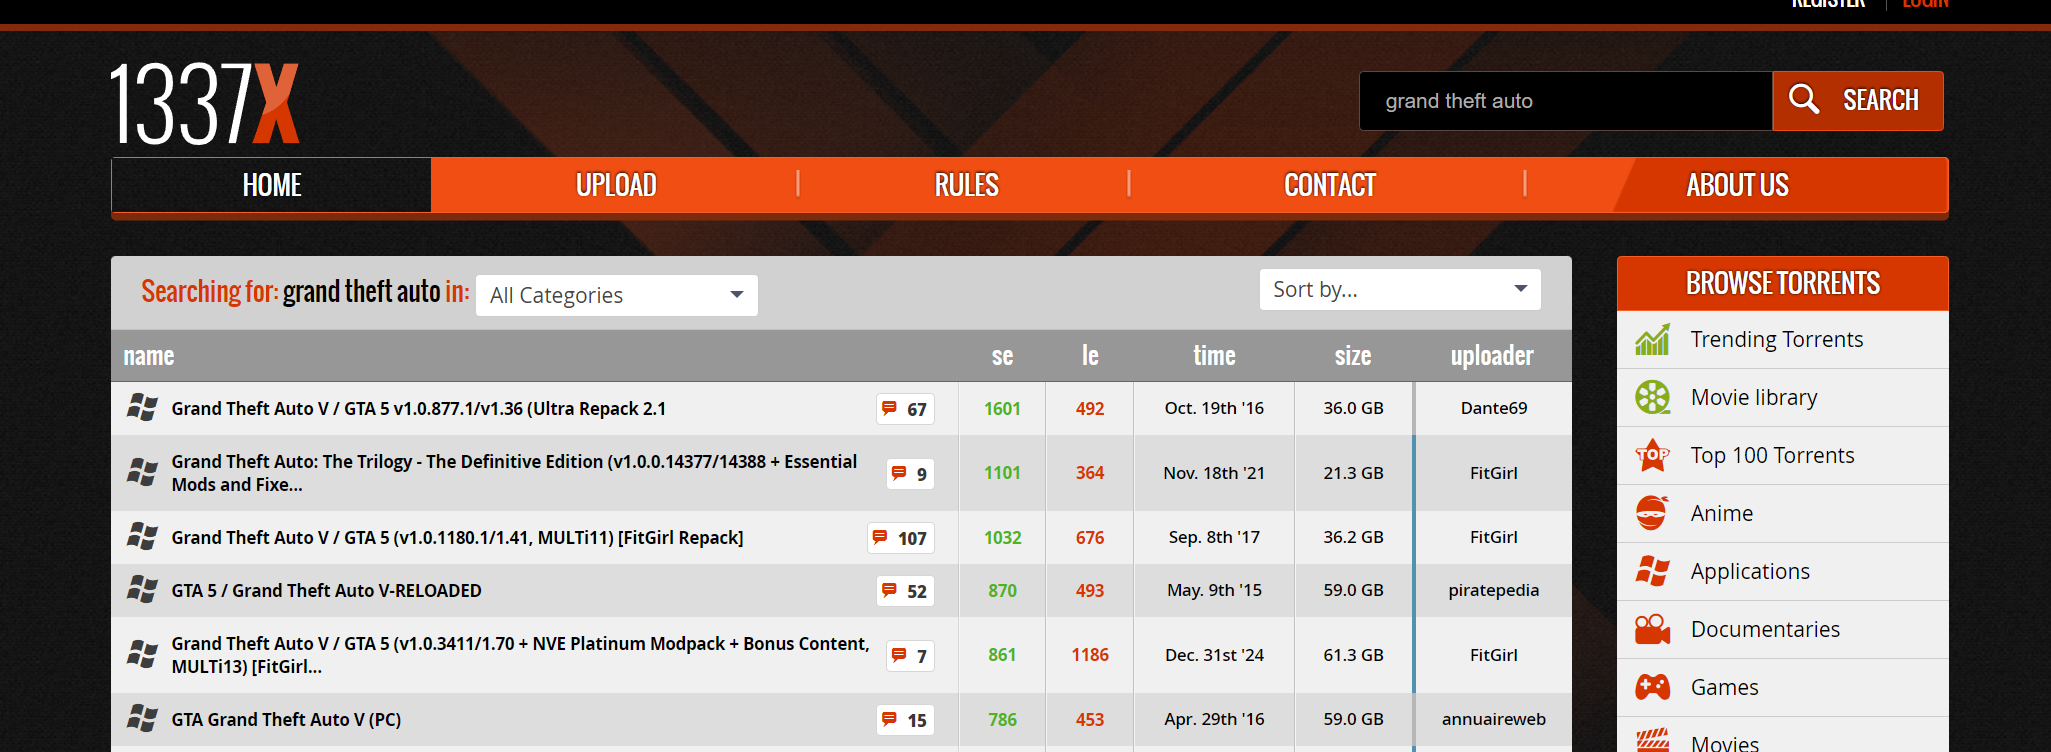The width and height of the screenshot is (2051, 752).
Task: Click category icon beside Grand Theft Auto V-RELOADED
Action: [x=142, y=590]
